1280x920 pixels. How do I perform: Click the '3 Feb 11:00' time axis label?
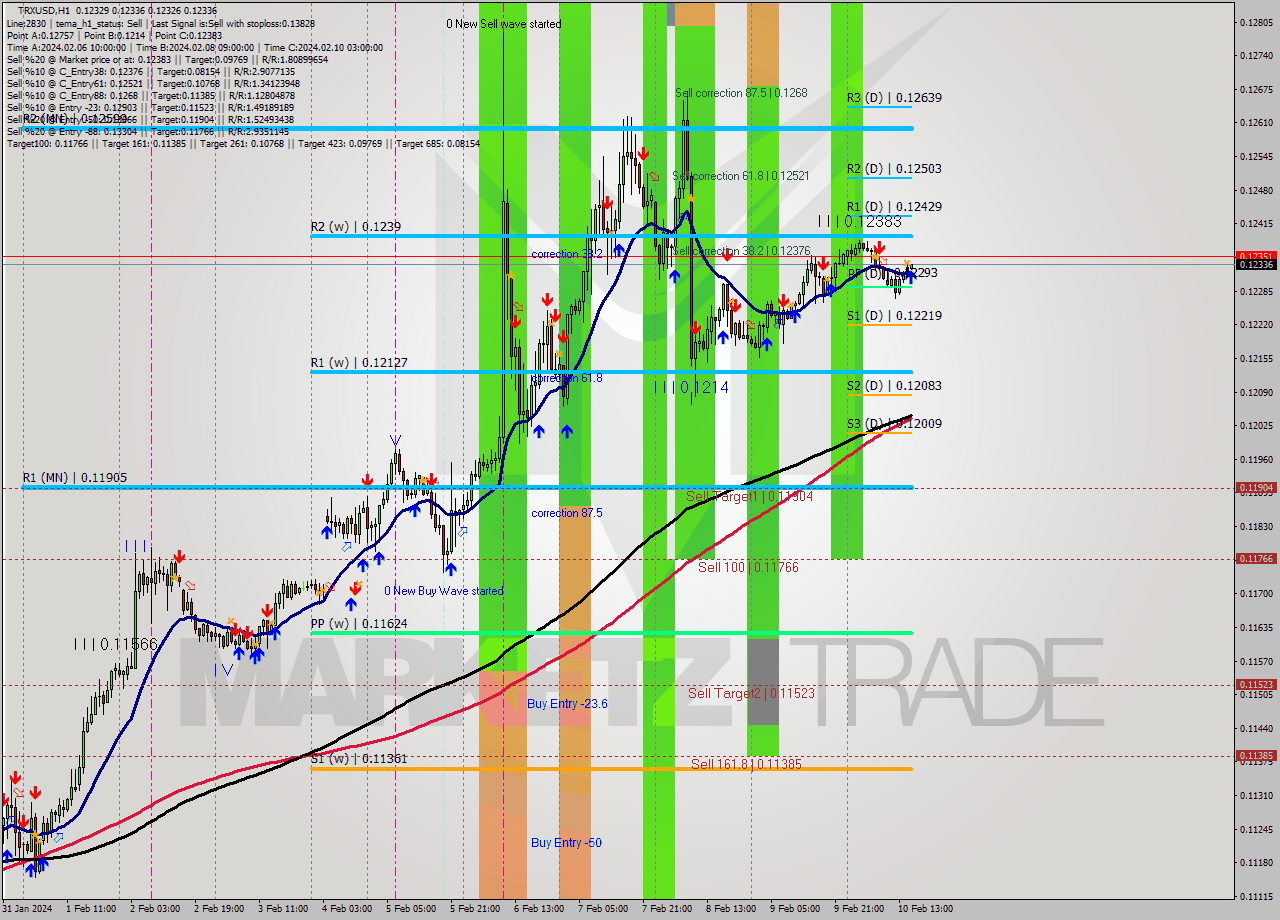pyautogui.click(x=283, y=909)
